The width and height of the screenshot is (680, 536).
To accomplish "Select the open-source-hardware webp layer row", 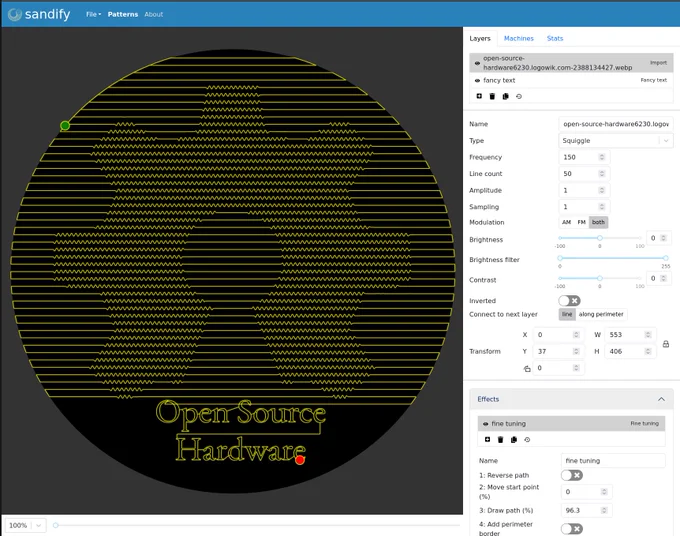I will point(572,63).
